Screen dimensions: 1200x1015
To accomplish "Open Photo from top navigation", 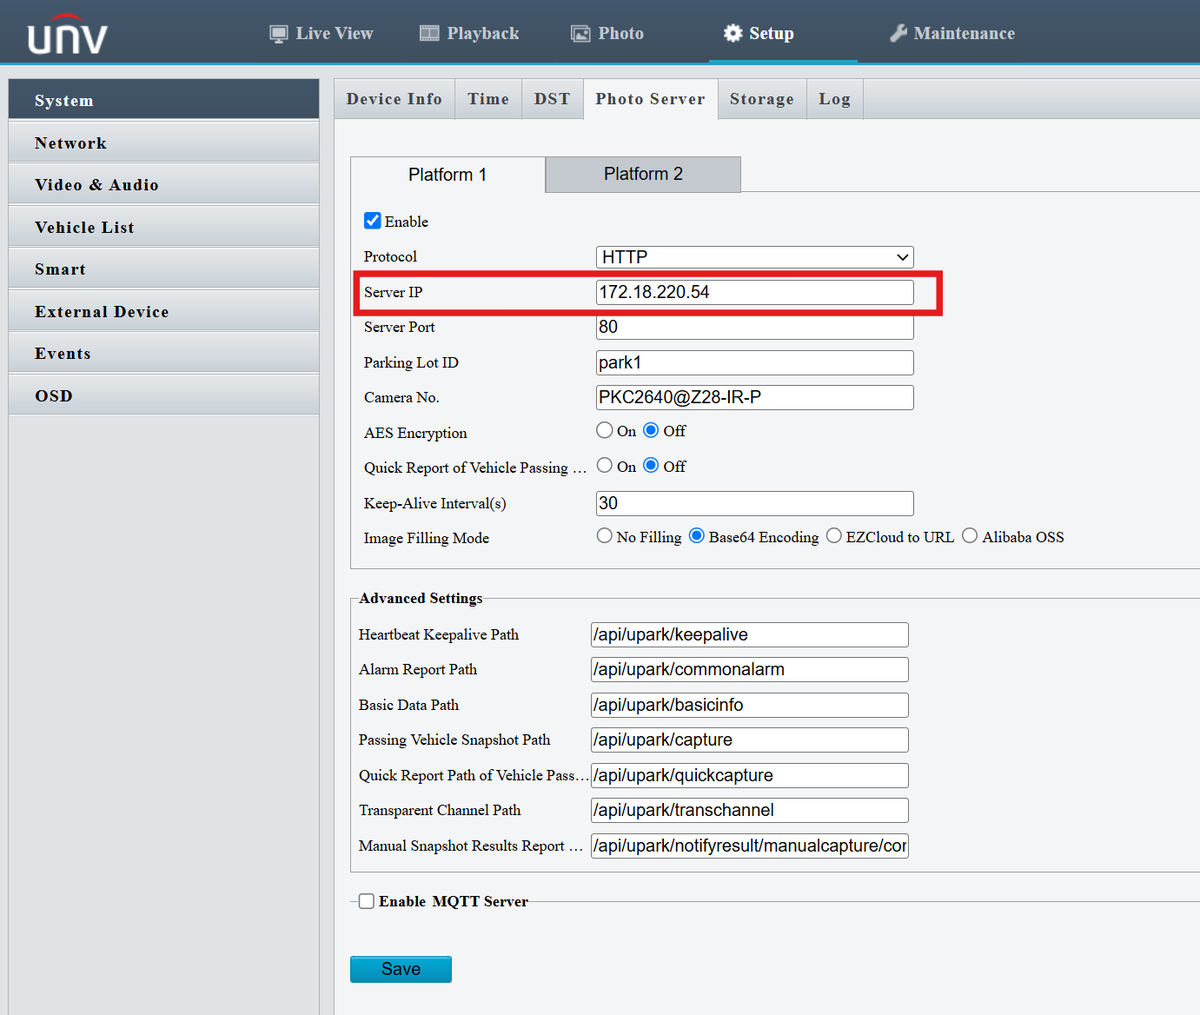I will [x=607, y=33].
